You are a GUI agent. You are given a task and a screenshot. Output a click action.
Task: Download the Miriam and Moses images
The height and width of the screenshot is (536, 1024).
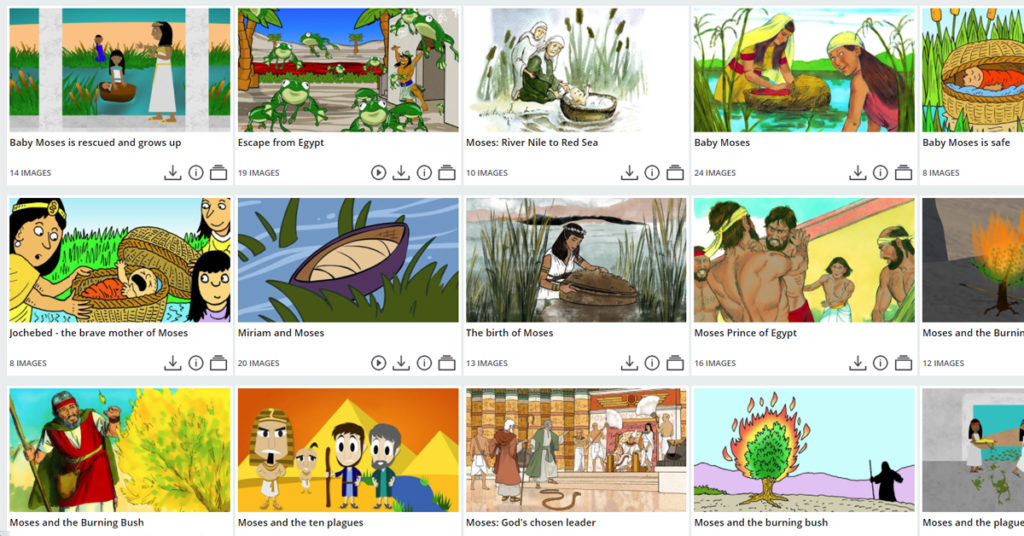tap(401, 362)
